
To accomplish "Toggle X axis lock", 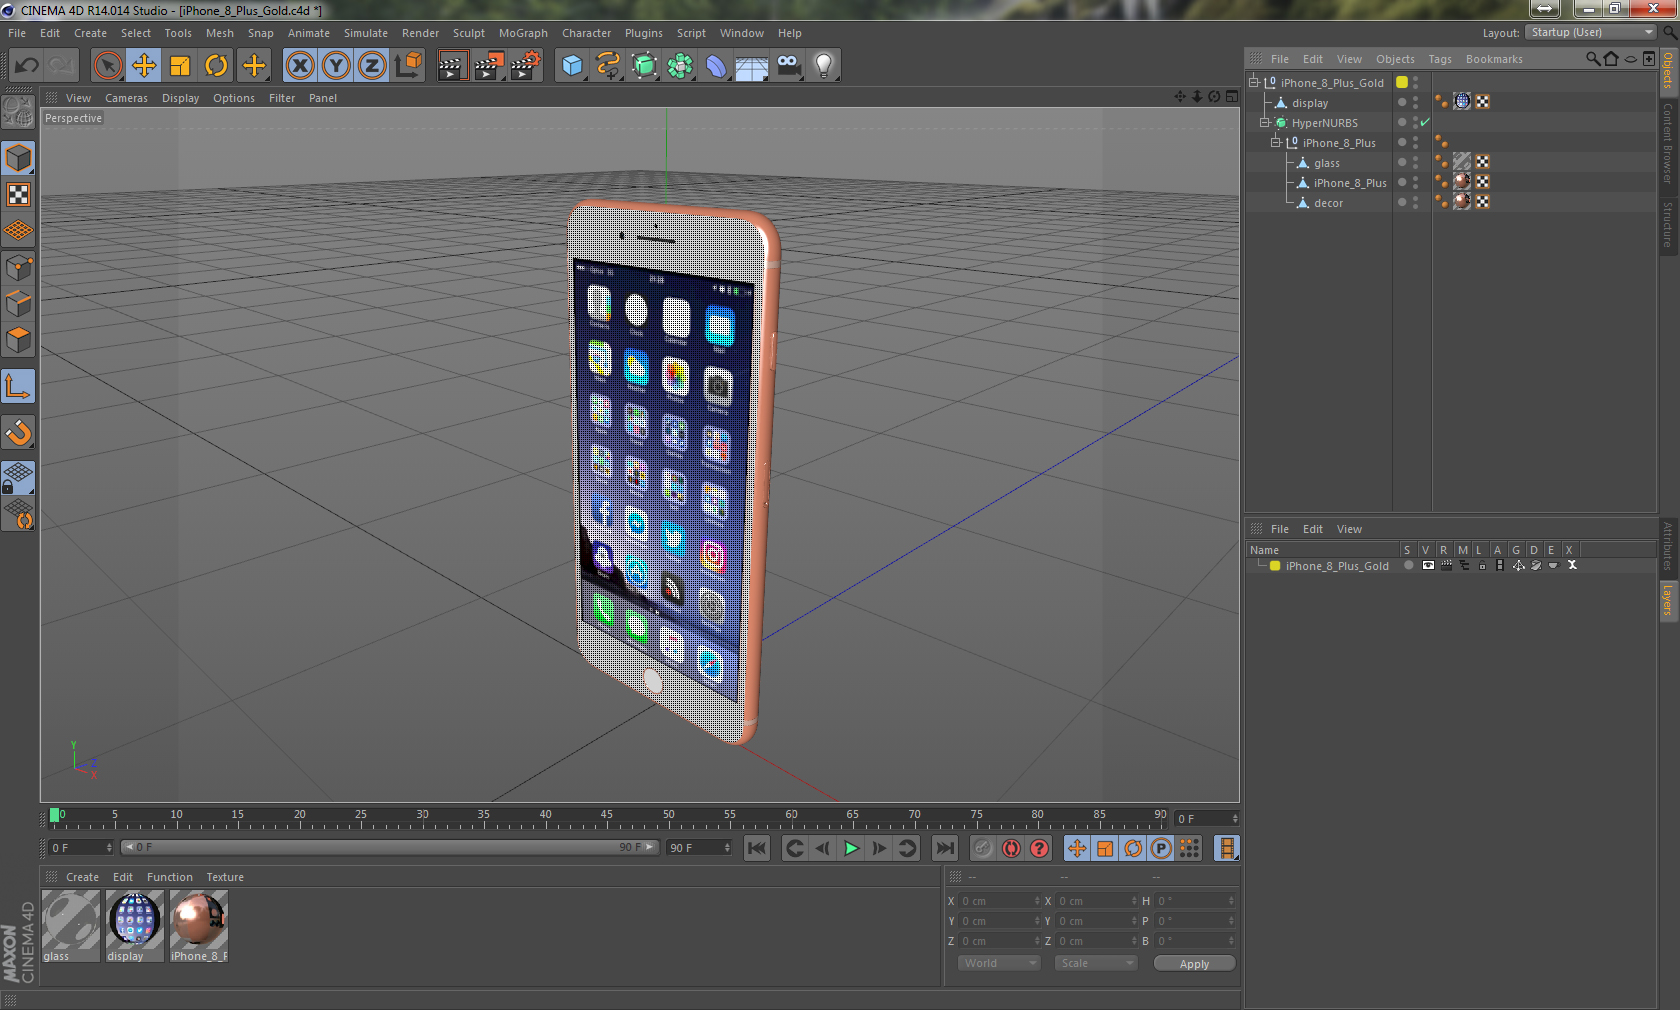I will [300, 66].
